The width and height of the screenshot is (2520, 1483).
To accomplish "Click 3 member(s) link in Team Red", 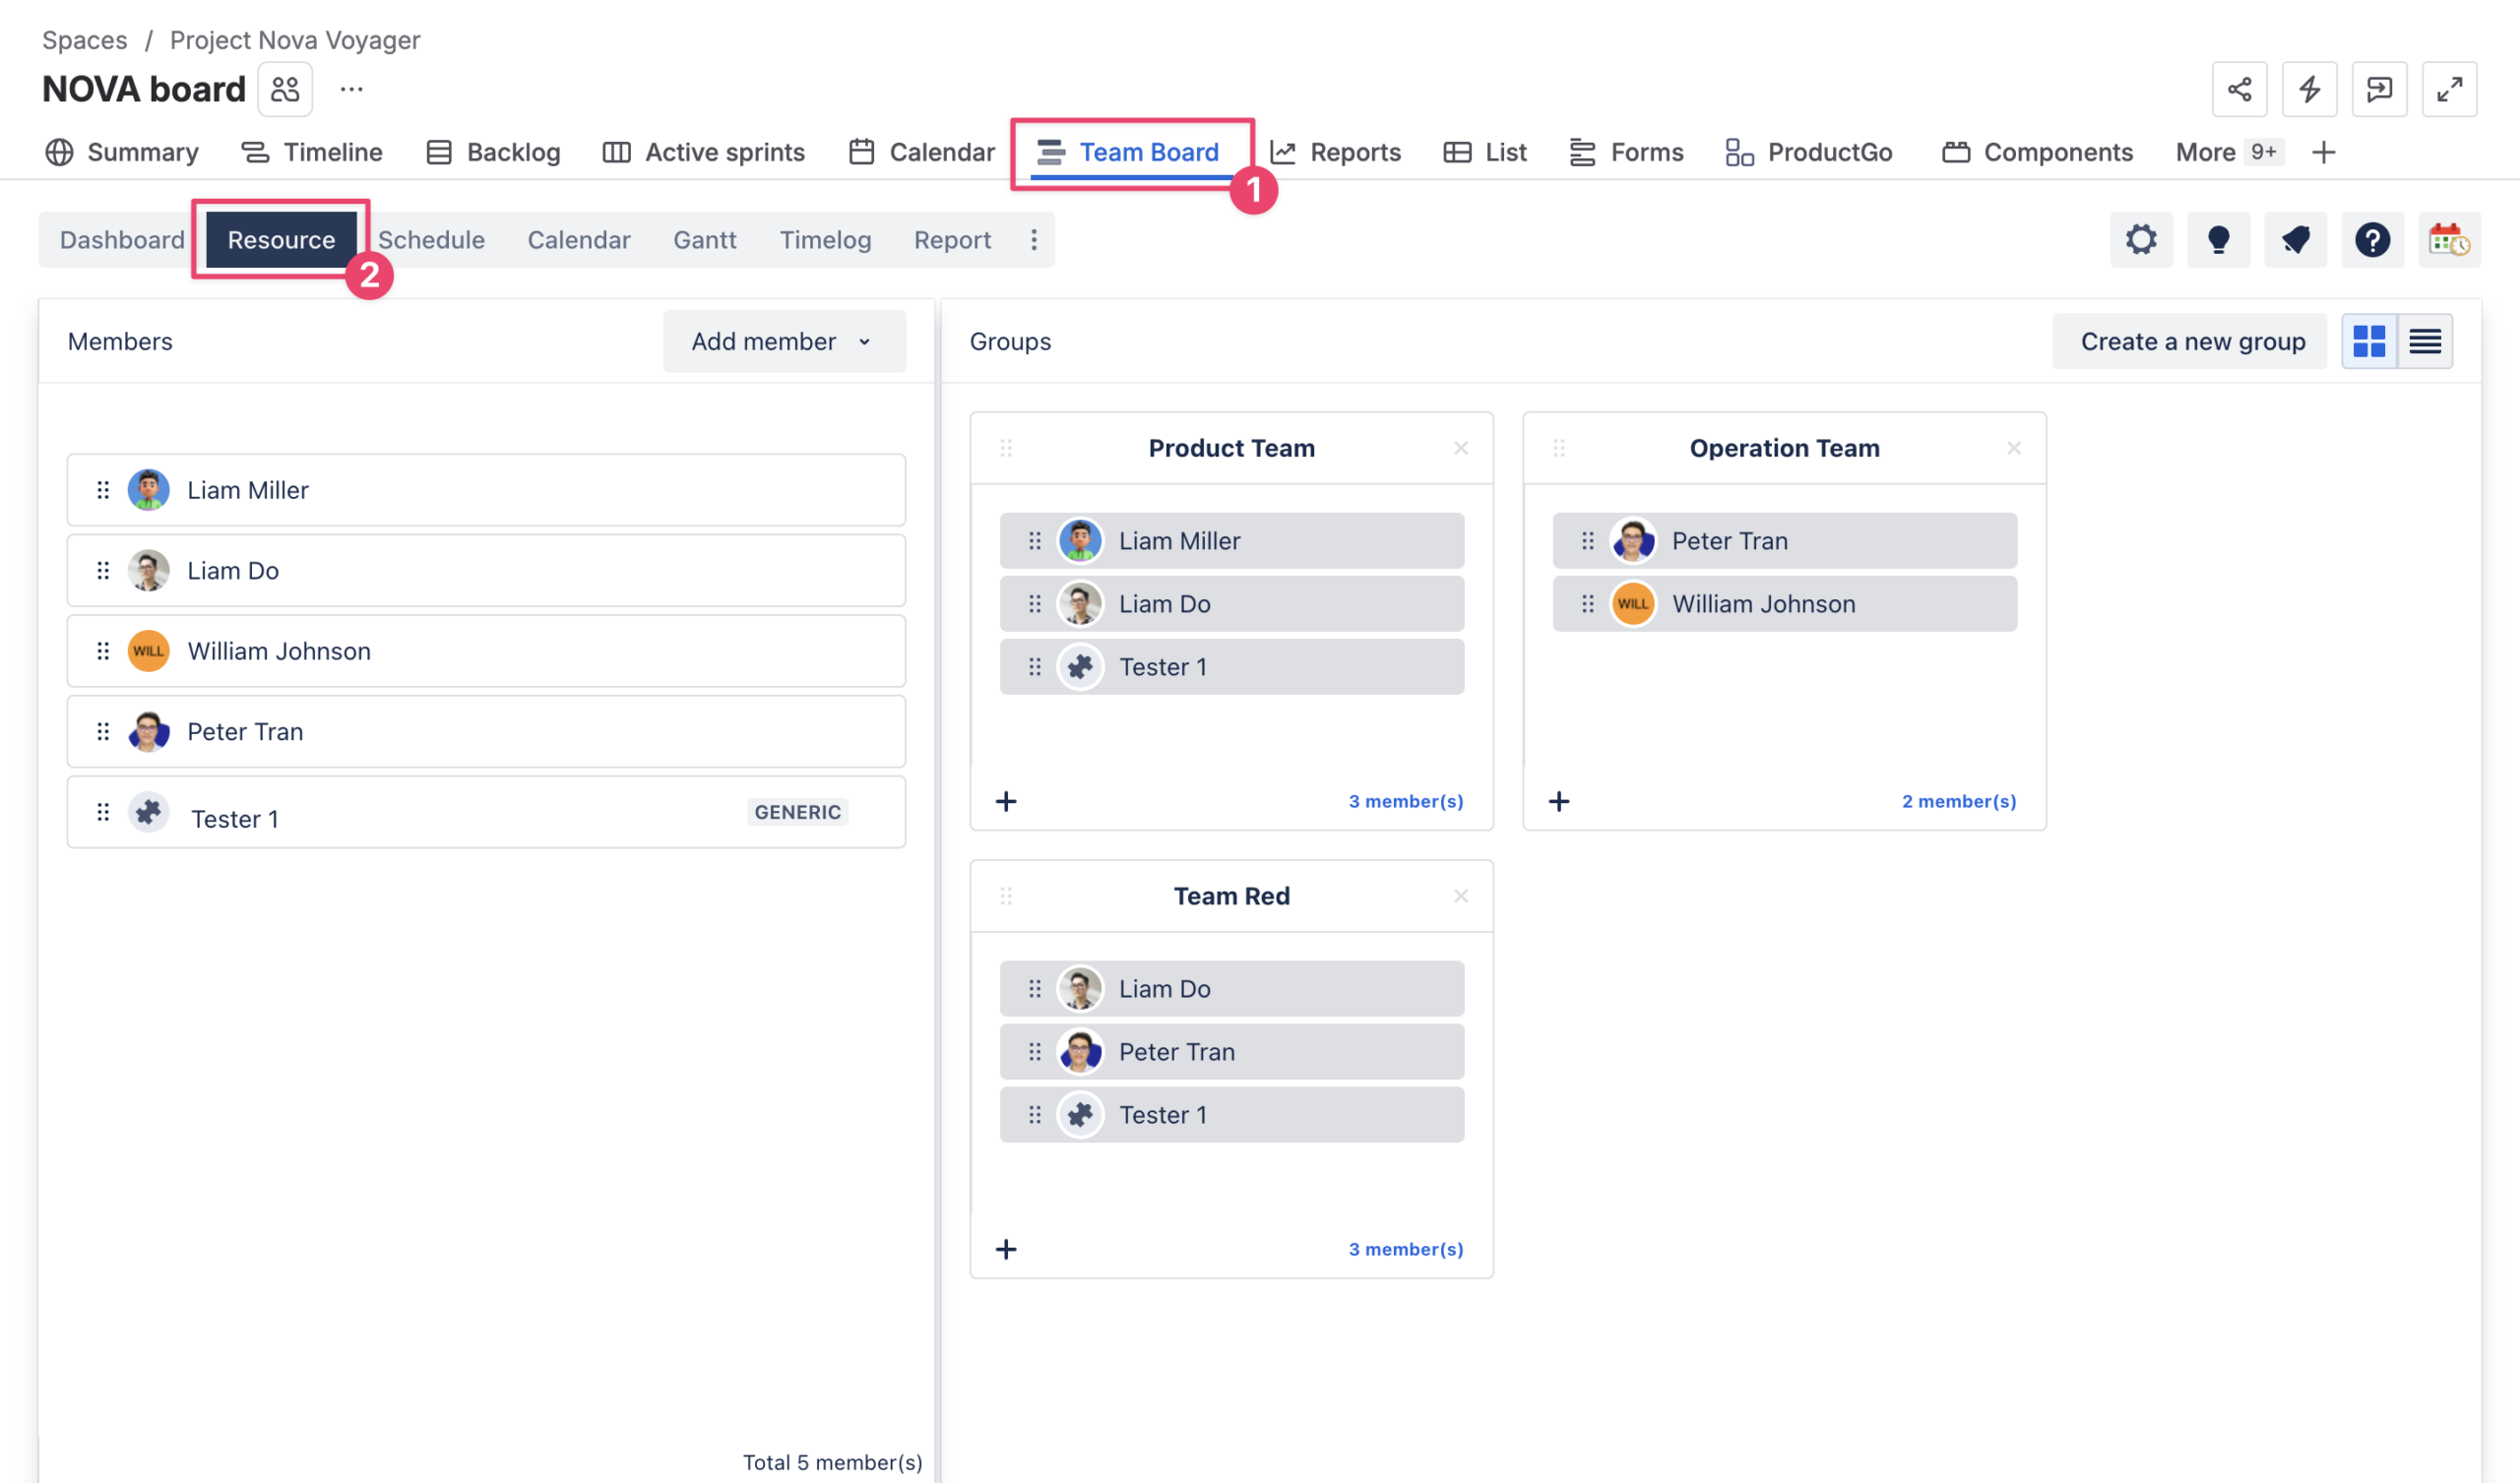I will (x=1406, y=1249).
